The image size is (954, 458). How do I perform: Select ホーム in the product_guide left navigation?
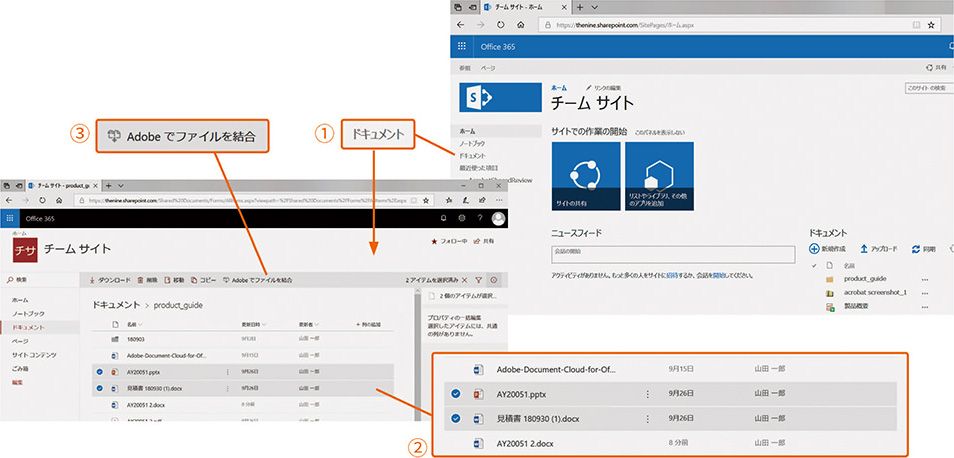click(x=20, y=300)
